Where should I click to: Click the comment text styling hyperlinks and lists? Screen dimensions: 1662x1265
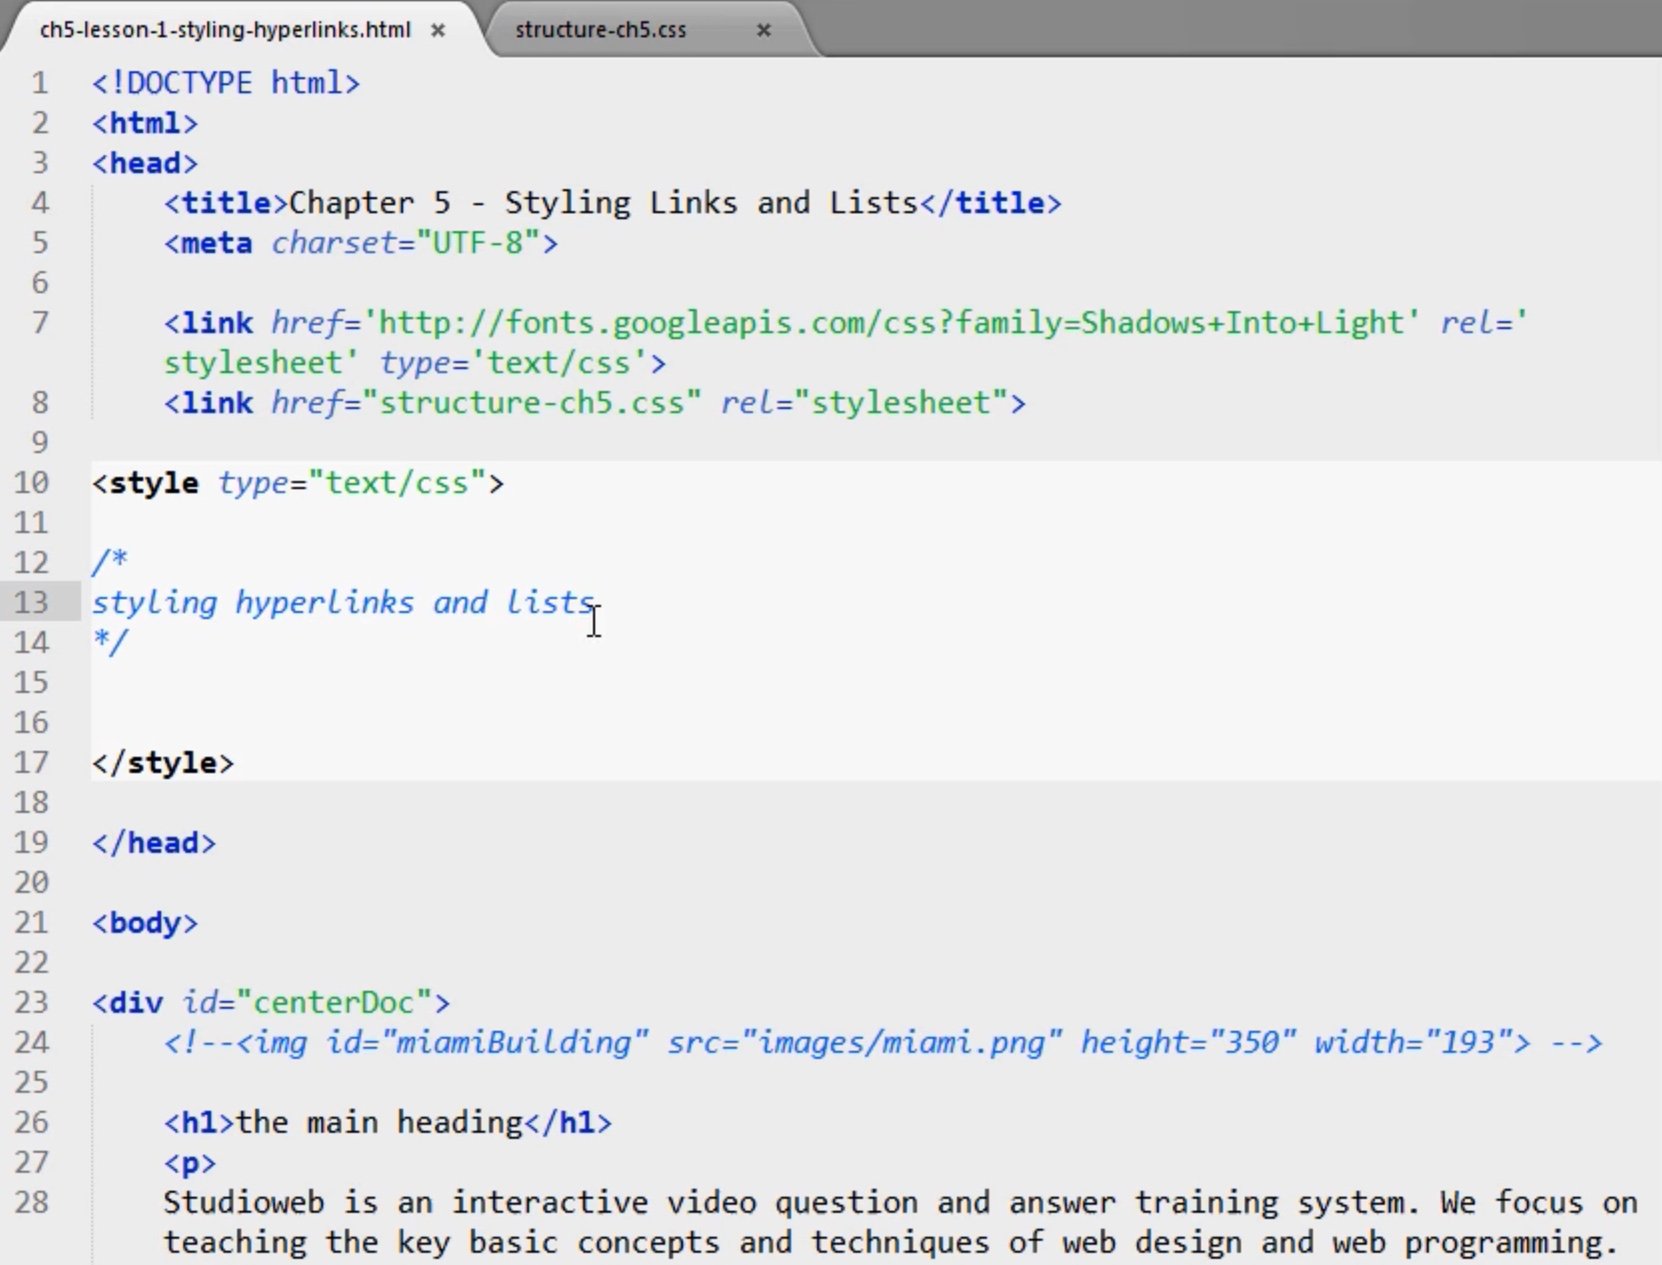[x=344, y=603]
